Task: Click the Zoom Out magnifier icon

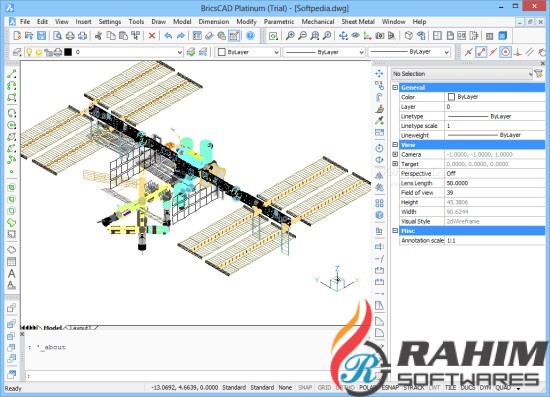Action: point(302,35)
